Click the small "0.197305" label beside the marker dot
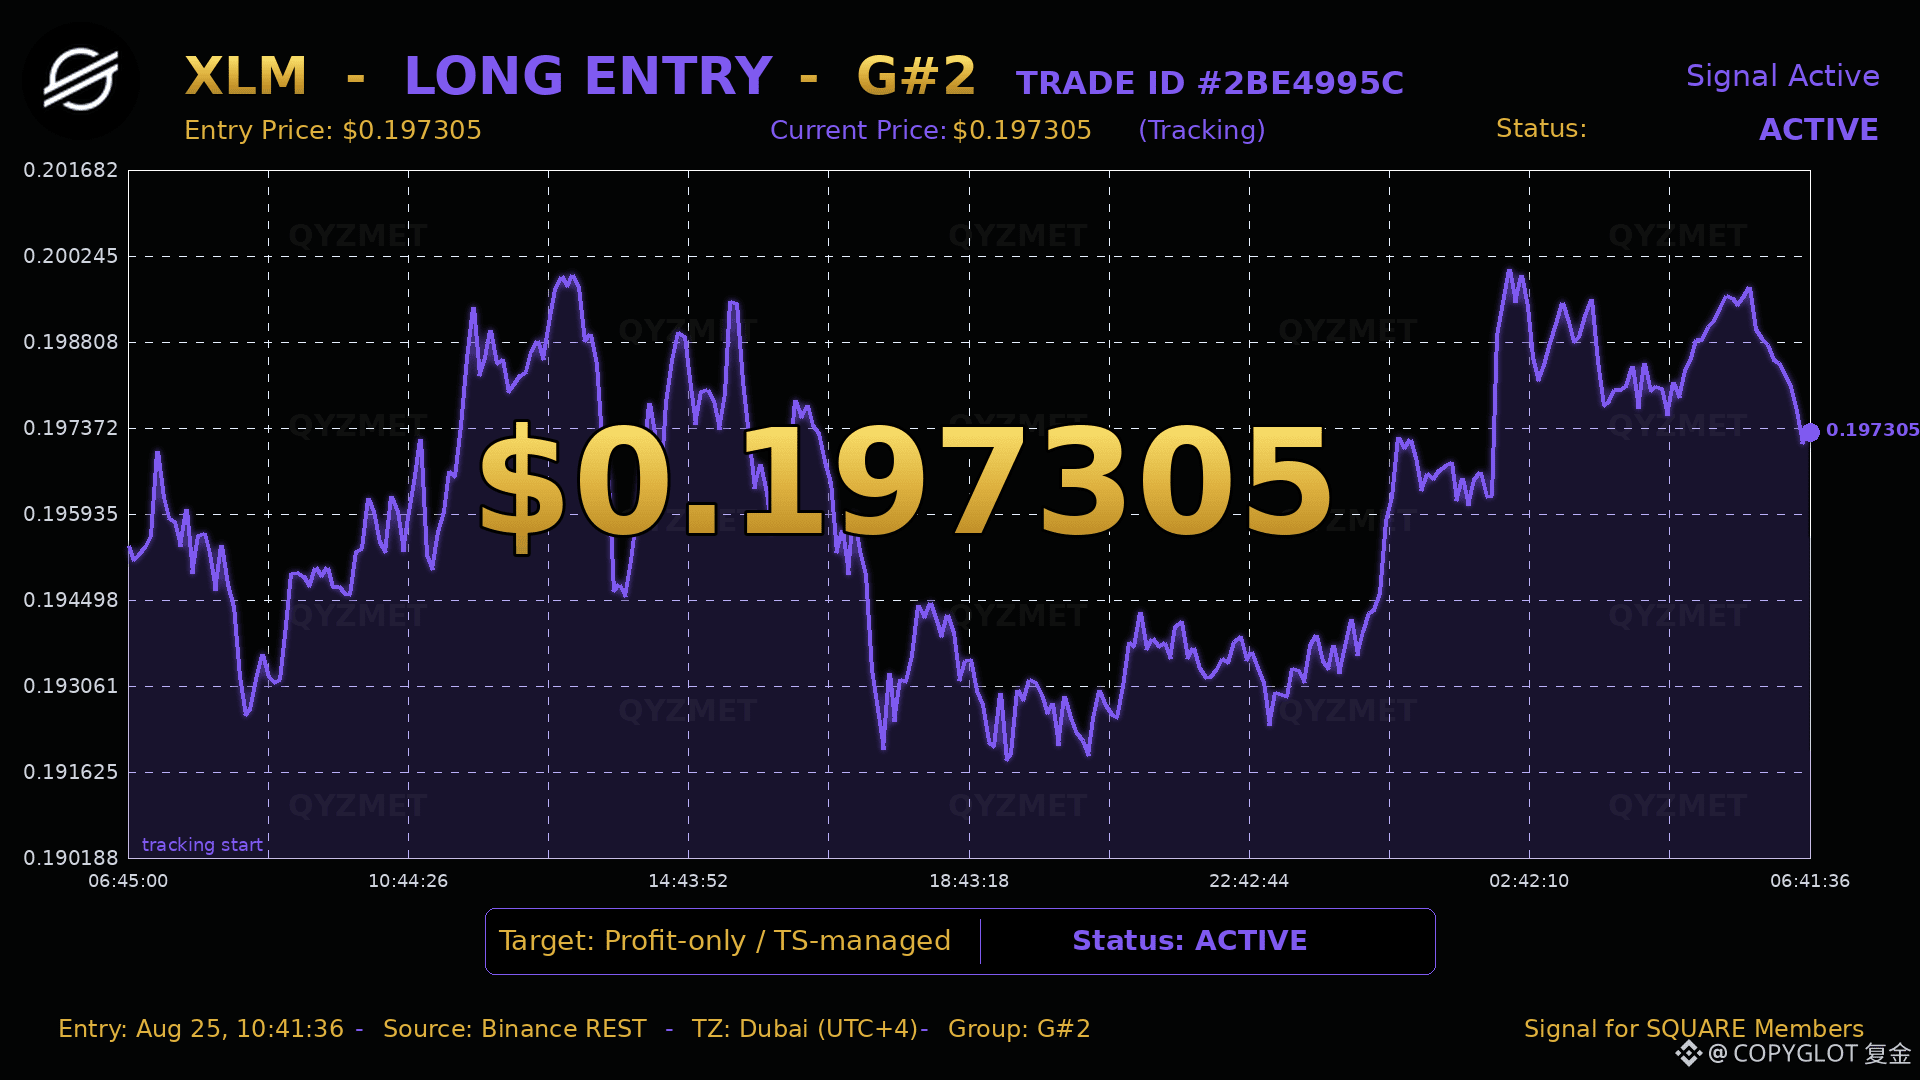1920x1080 pixels. (x=1873, y=430)
